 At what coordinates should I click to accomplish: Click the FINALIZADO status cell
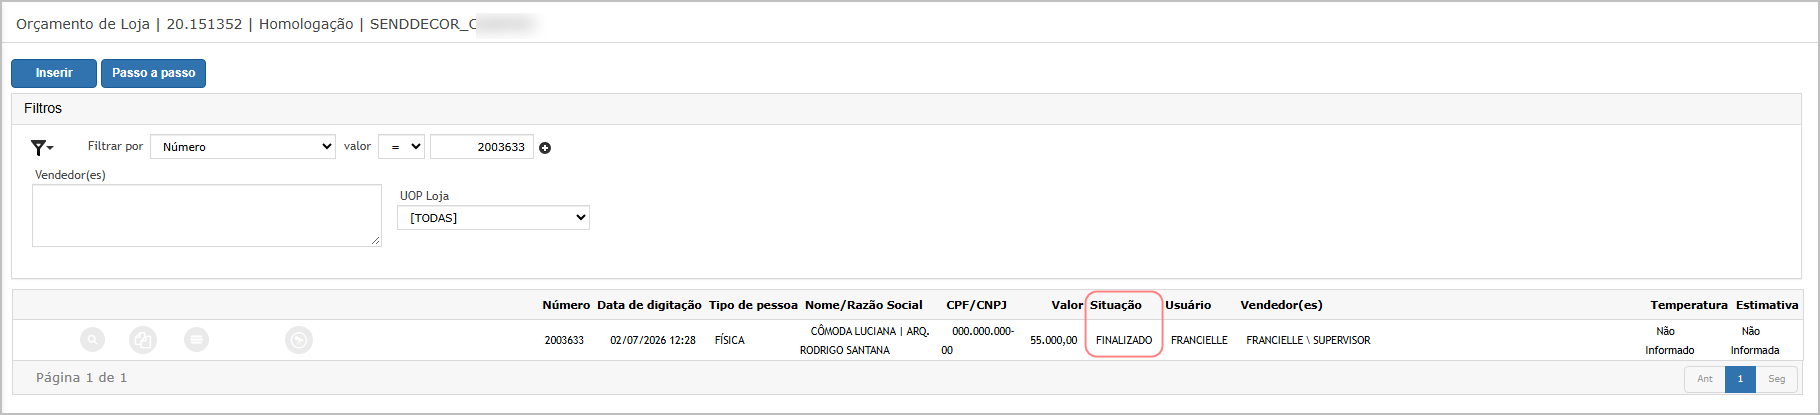1124,340
